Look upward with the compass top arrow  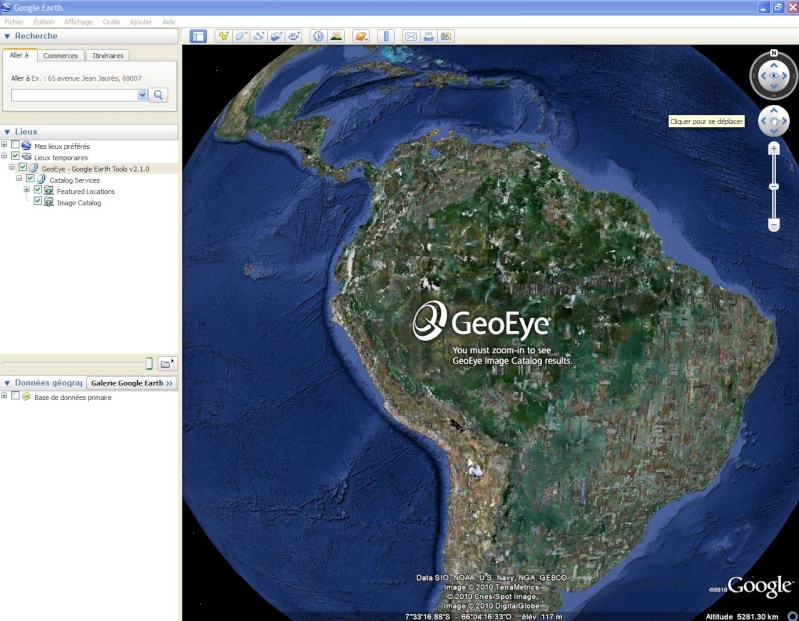pyautogui.click(x=774, y=65)
